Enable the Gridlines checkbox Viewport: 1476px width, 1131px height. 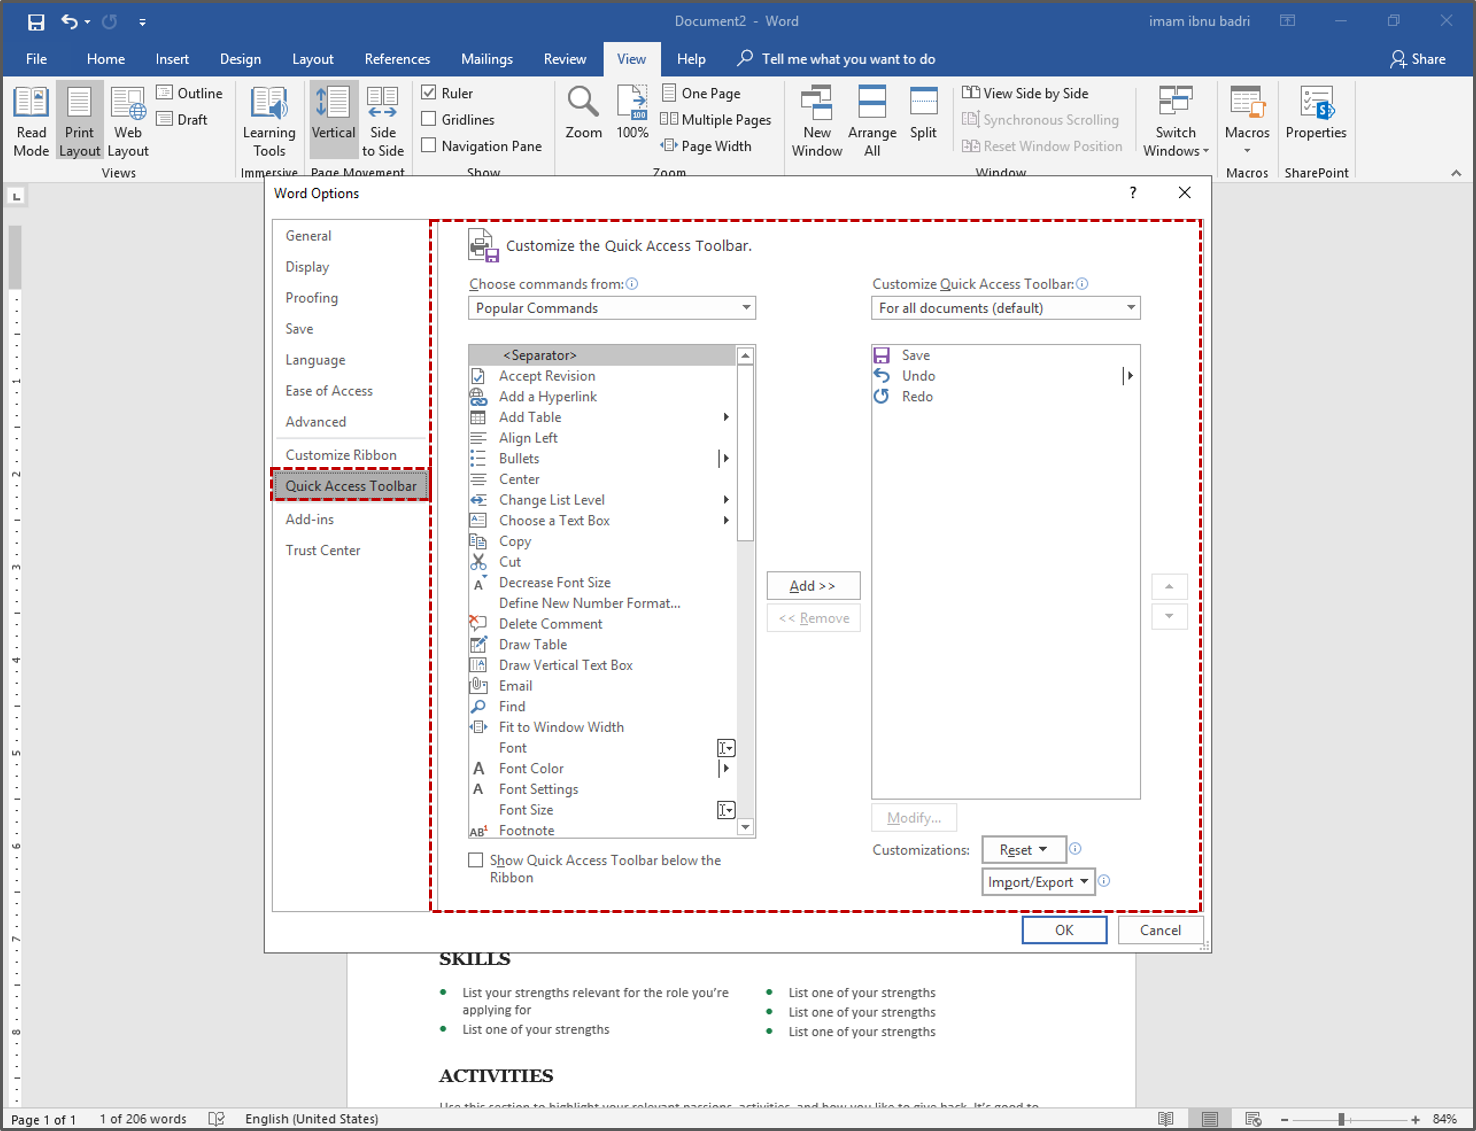429,119
